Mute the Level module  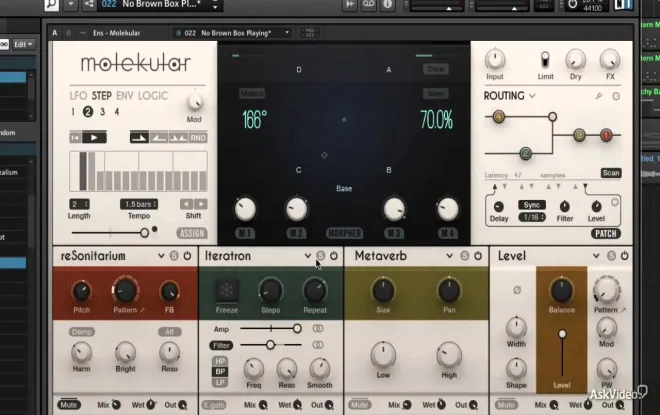tap(506, 405)
